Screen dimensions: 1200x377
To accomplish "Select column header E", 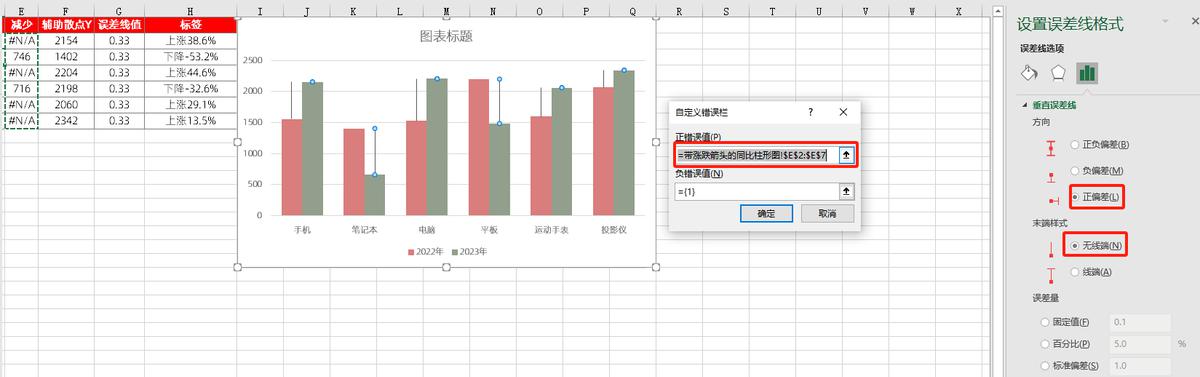I will (x=22, y=10).
